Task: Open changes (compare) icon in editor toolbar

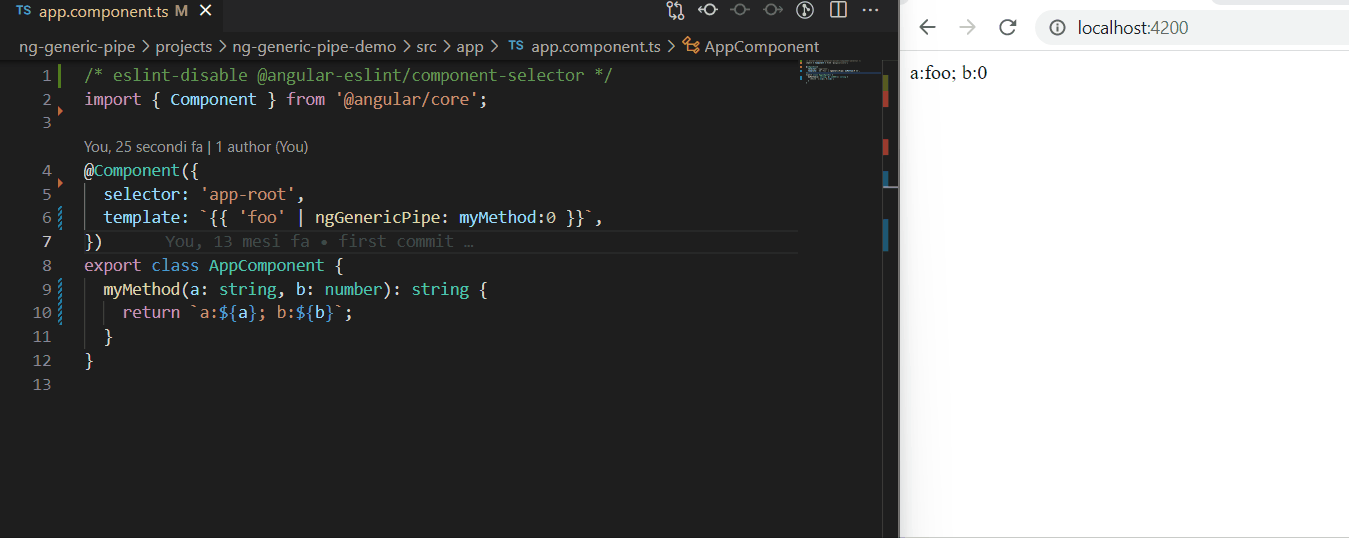Action: (x=675, y=11)
